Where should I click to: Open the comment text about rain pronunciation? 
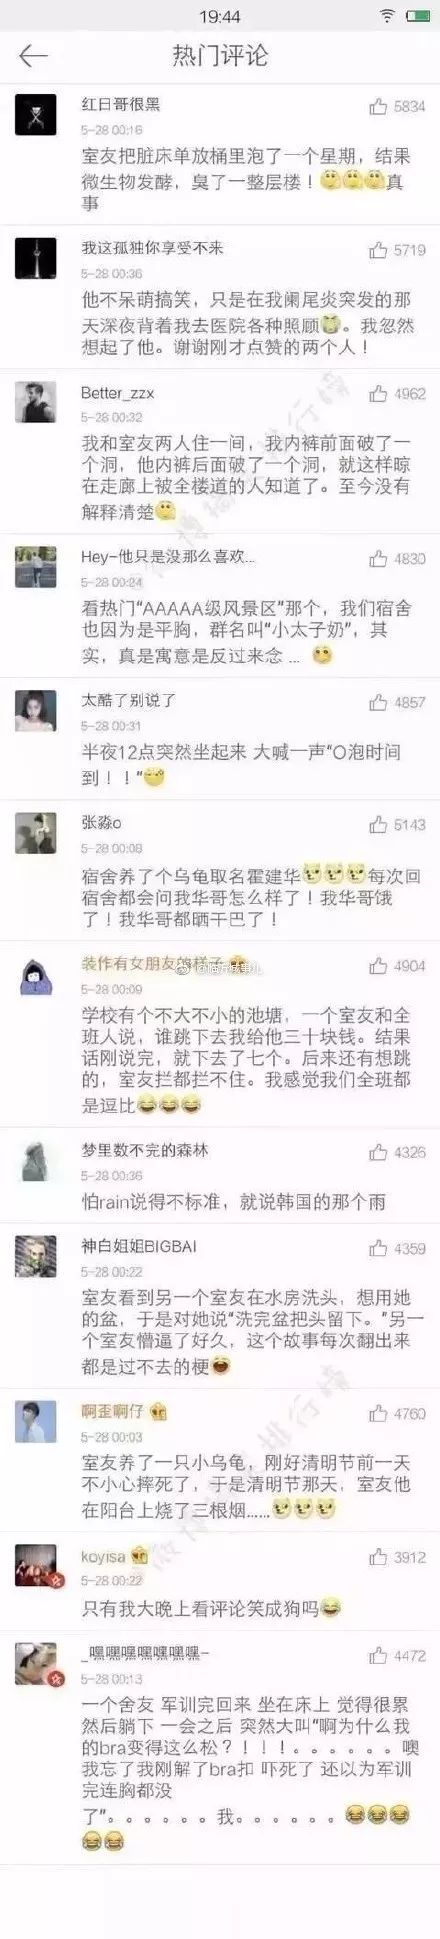click(233, 1200)
